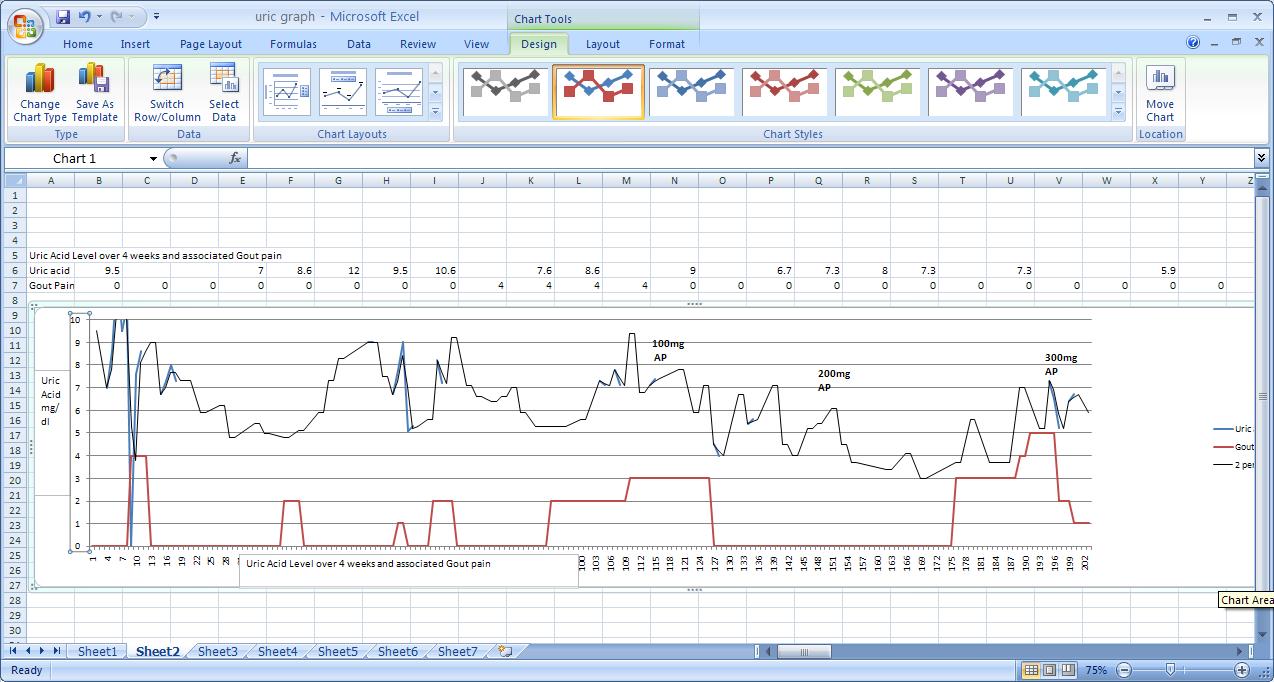Zoom out with minus button
The image size is (1274, 682).
1124,670
